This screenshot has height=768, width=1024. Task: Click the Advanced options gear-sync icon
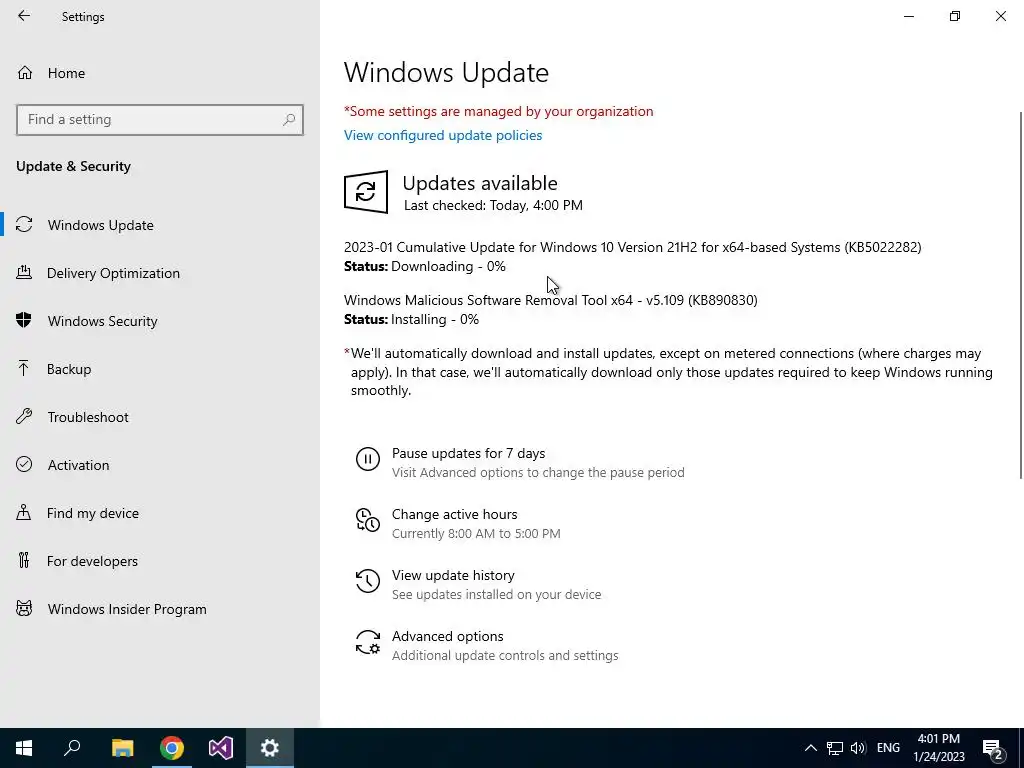point(368,643)
